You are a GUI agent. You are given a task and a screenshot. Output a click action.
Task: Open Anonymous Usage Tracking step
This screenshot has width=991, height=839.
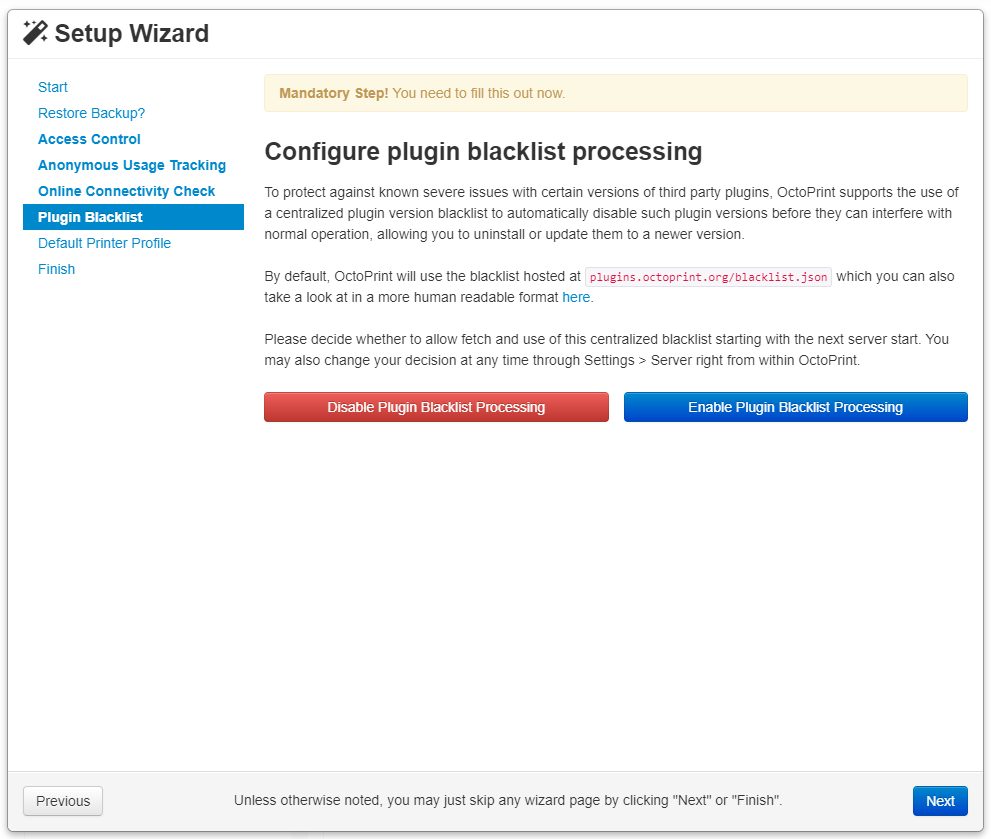pos(132,165)
